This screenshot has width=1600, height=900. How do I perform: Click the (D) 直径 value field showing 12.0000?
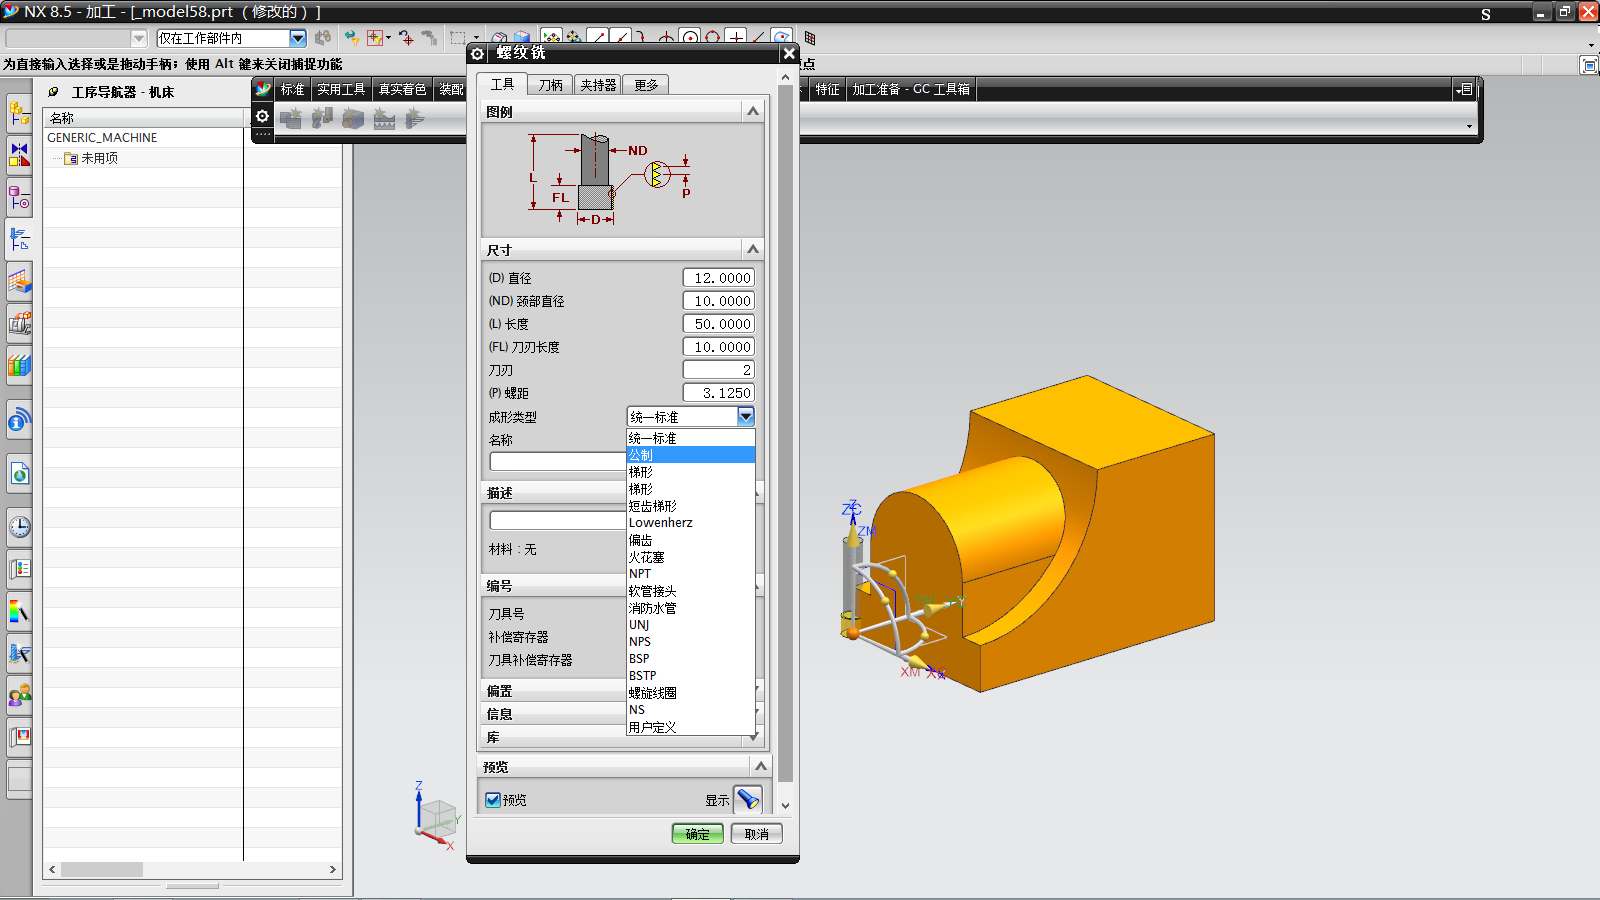click(x=718, y=277)
